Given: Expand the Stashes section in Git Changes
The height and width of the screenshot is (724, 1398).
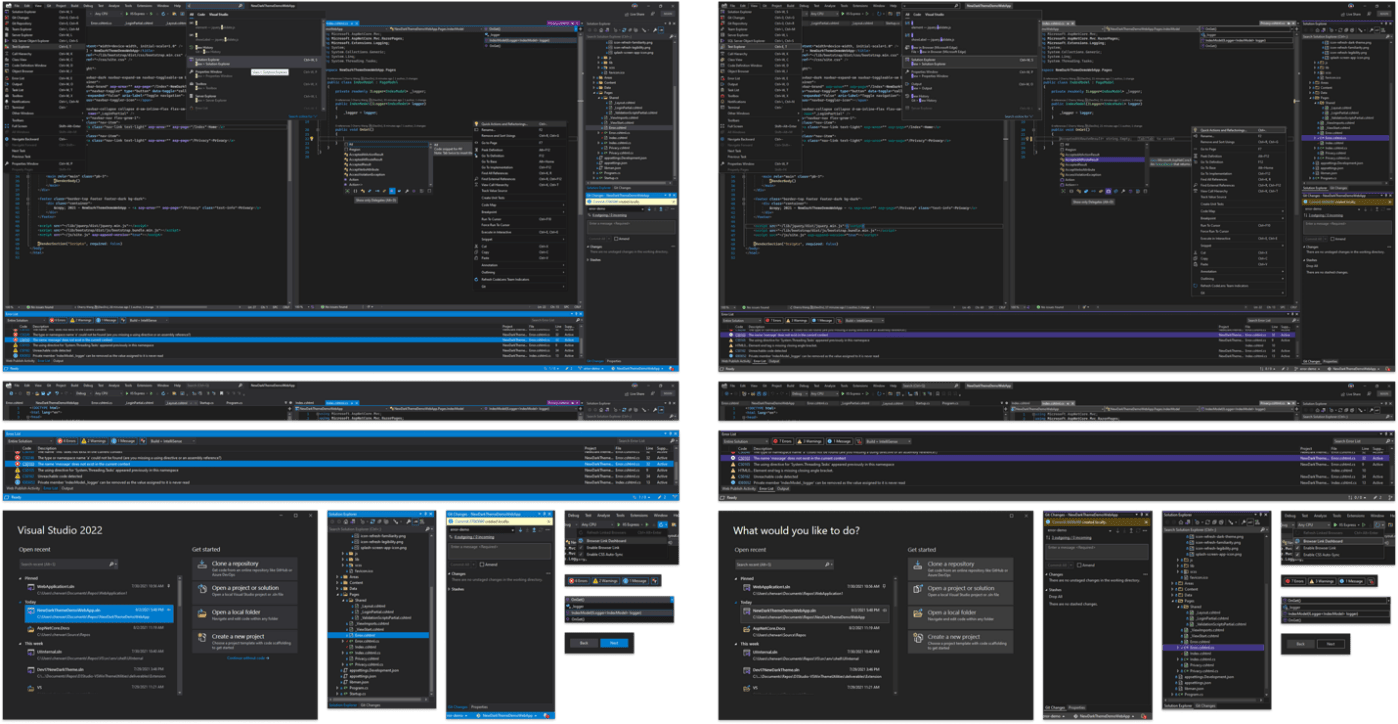Looking at the screenshot, I should (x=458, y=589).
